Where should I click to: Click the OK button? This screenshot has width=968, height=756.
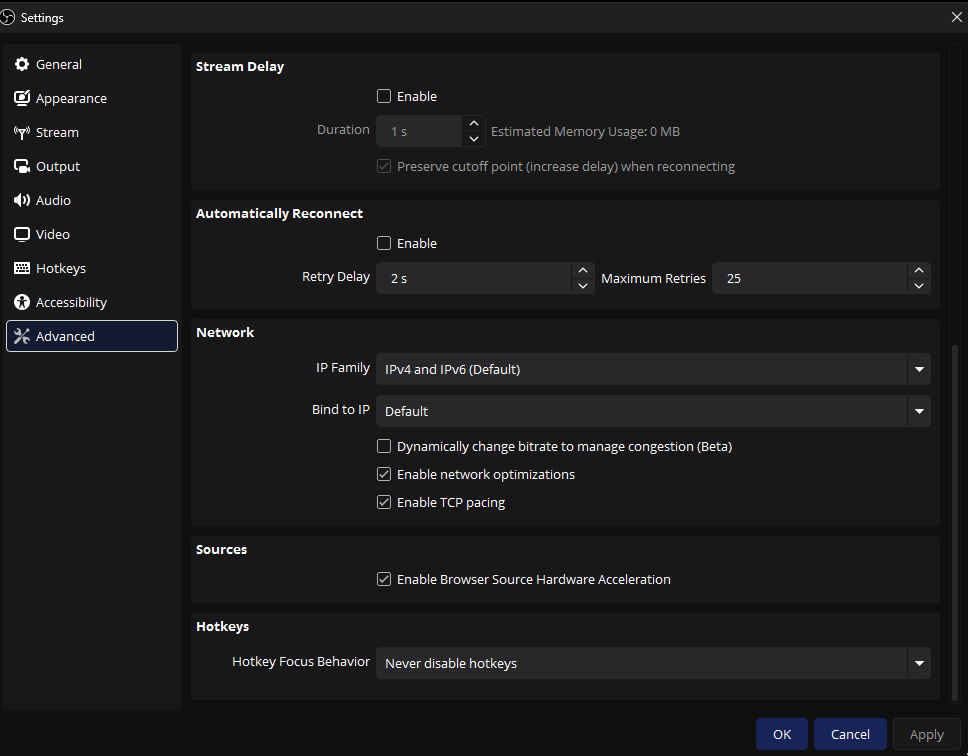click(782, 734)
